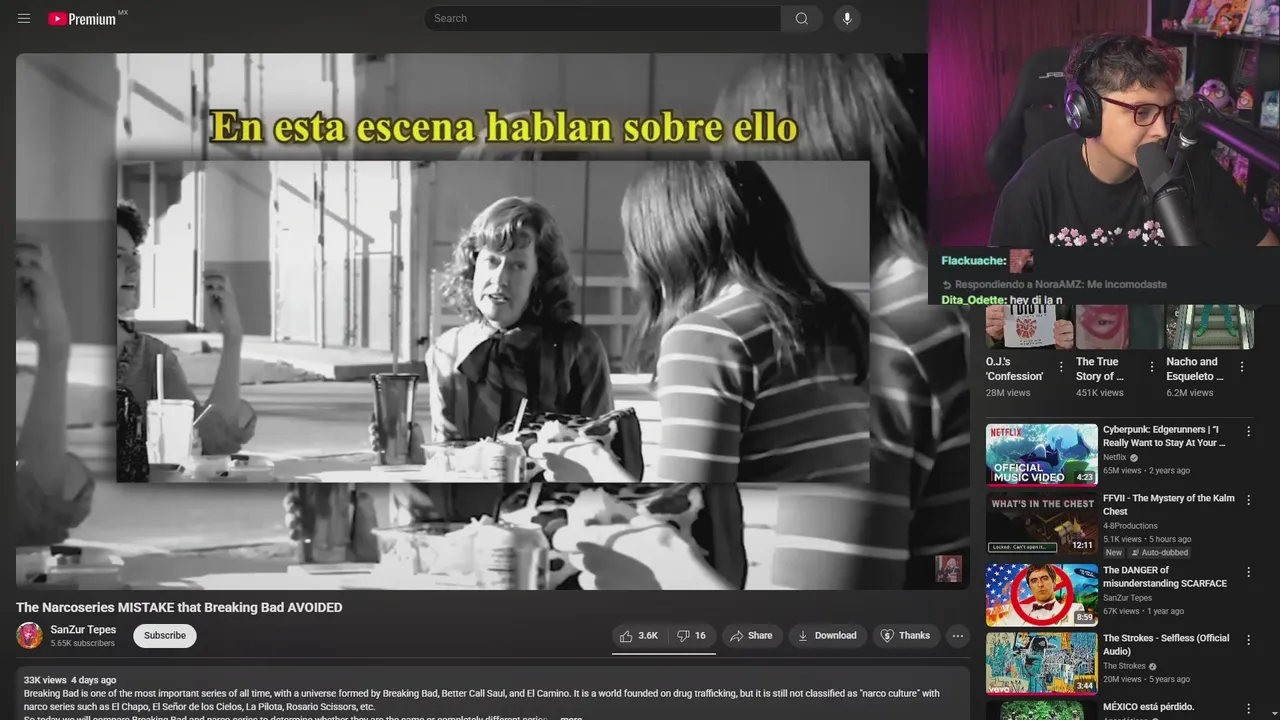Open options menu for Nacho and Esqueleto short
The image size is (1280, 720).
tap(1242, 367)
